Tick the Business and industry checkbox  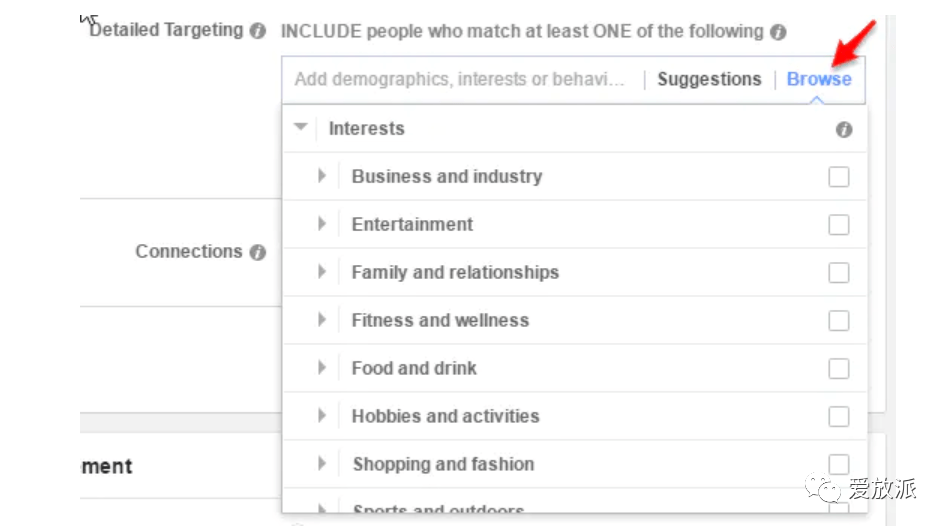click(x=839, y=177)
